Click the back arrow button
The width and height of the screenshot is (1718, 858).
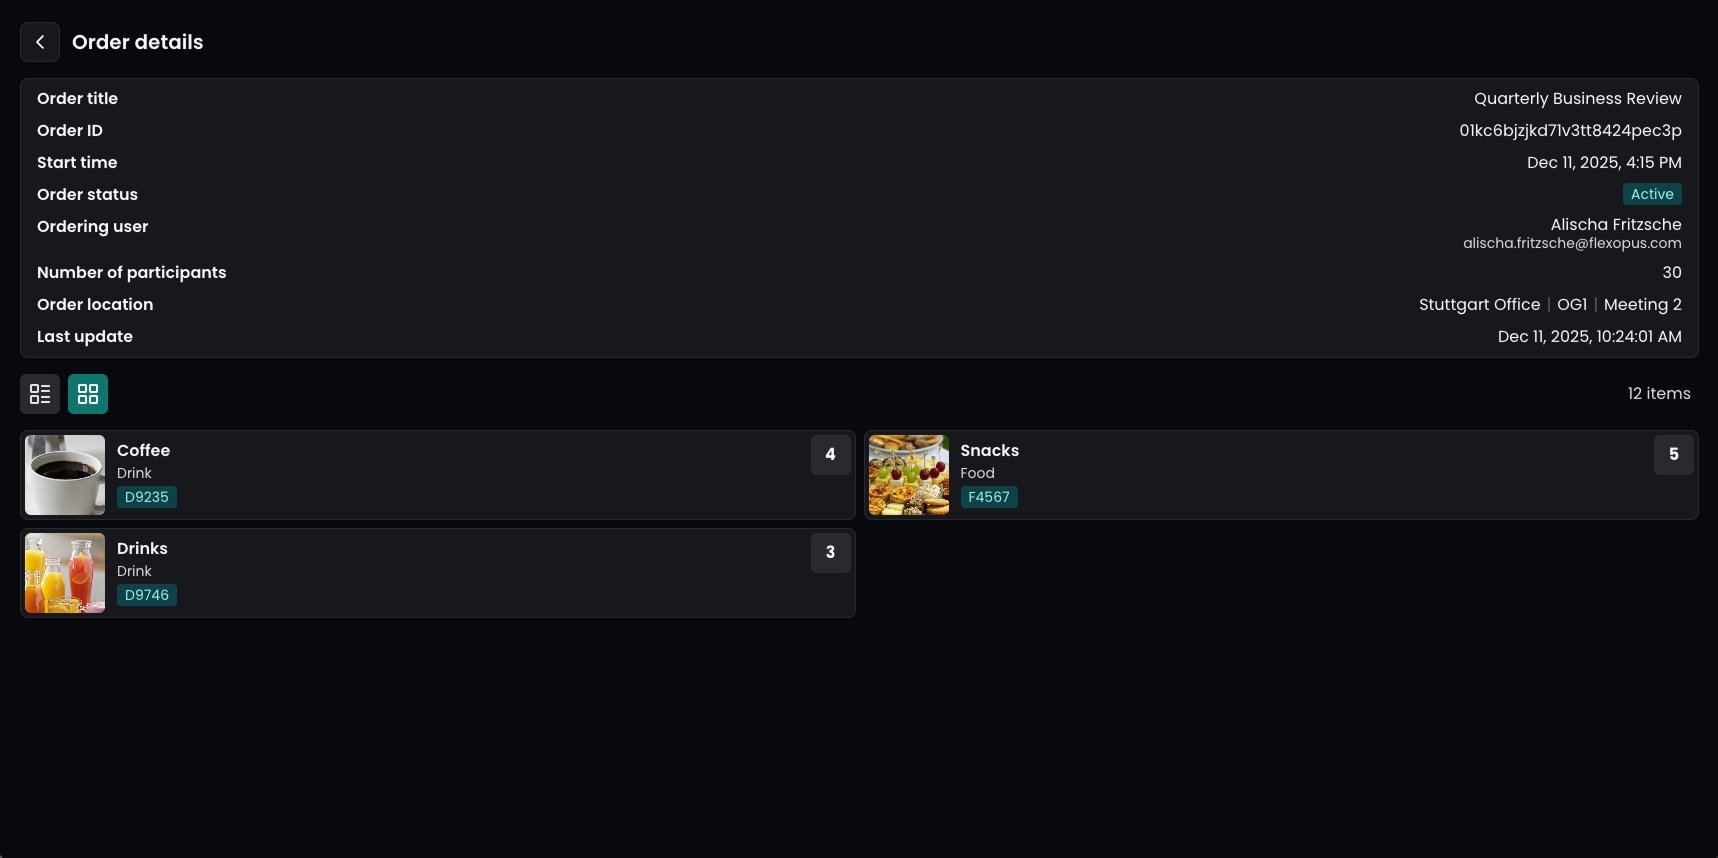point(40,42)
